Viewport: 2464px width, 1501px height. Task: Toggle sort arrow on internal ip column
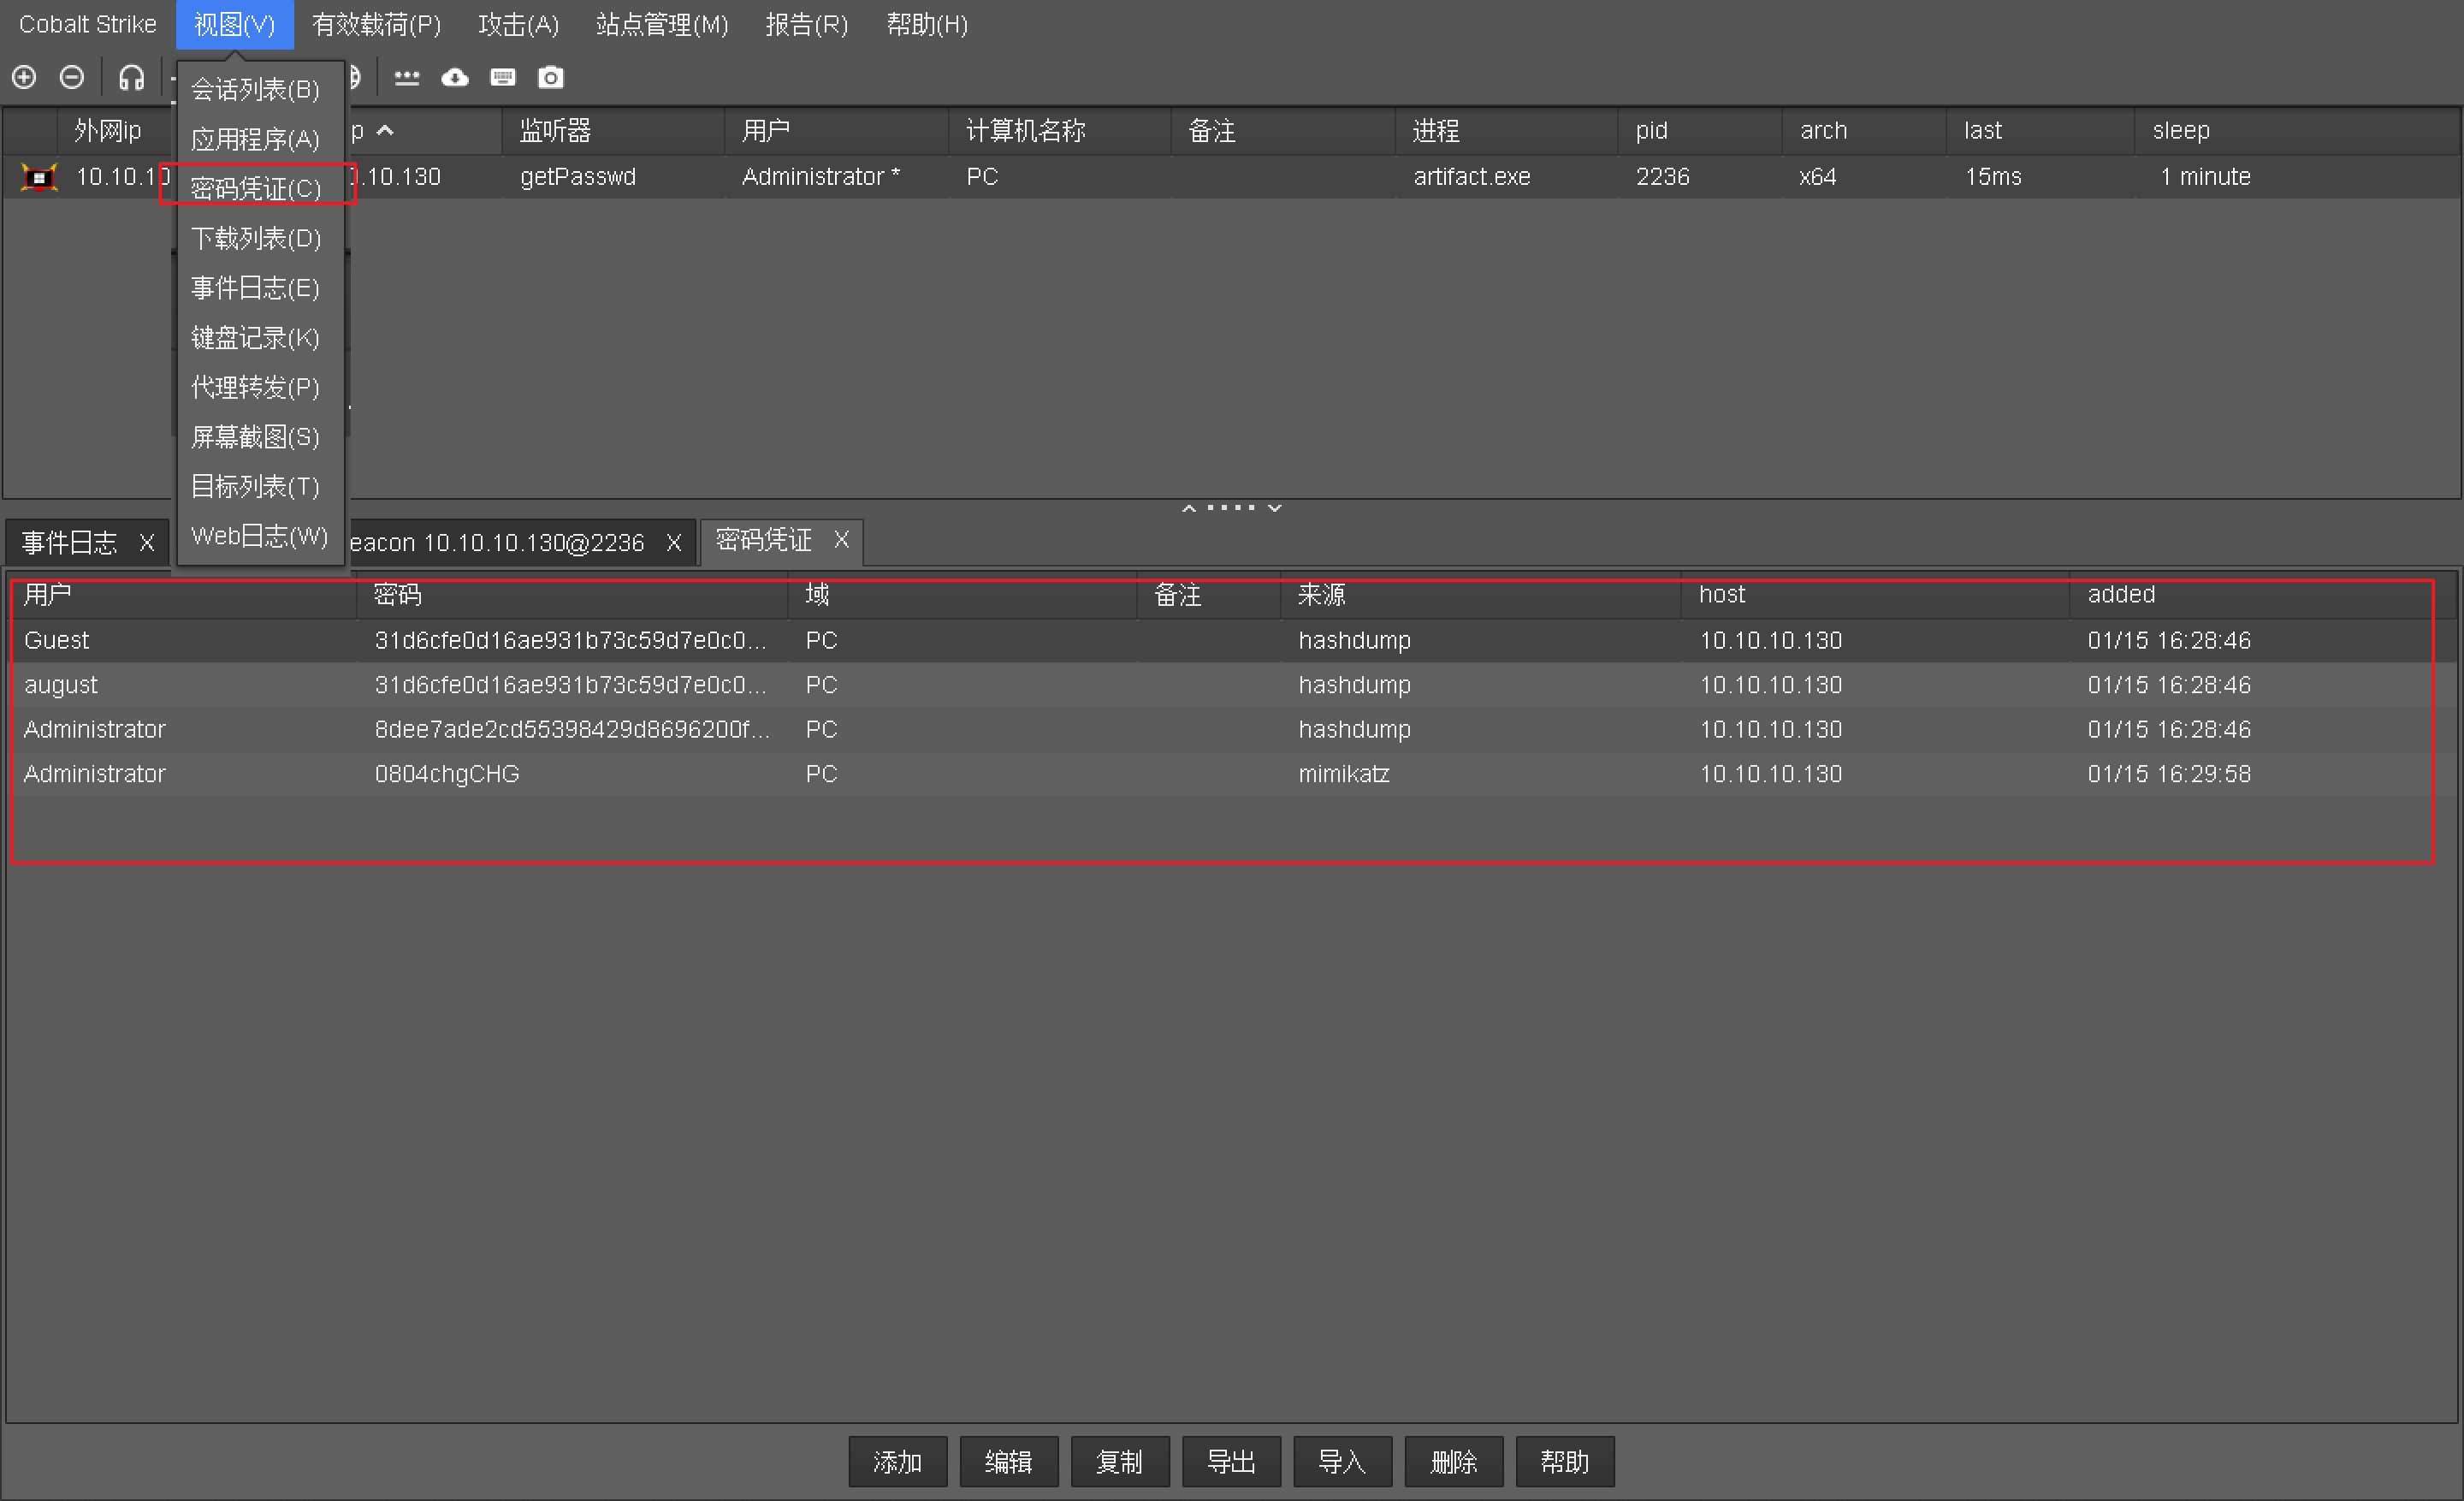click(x=385, y=130)
